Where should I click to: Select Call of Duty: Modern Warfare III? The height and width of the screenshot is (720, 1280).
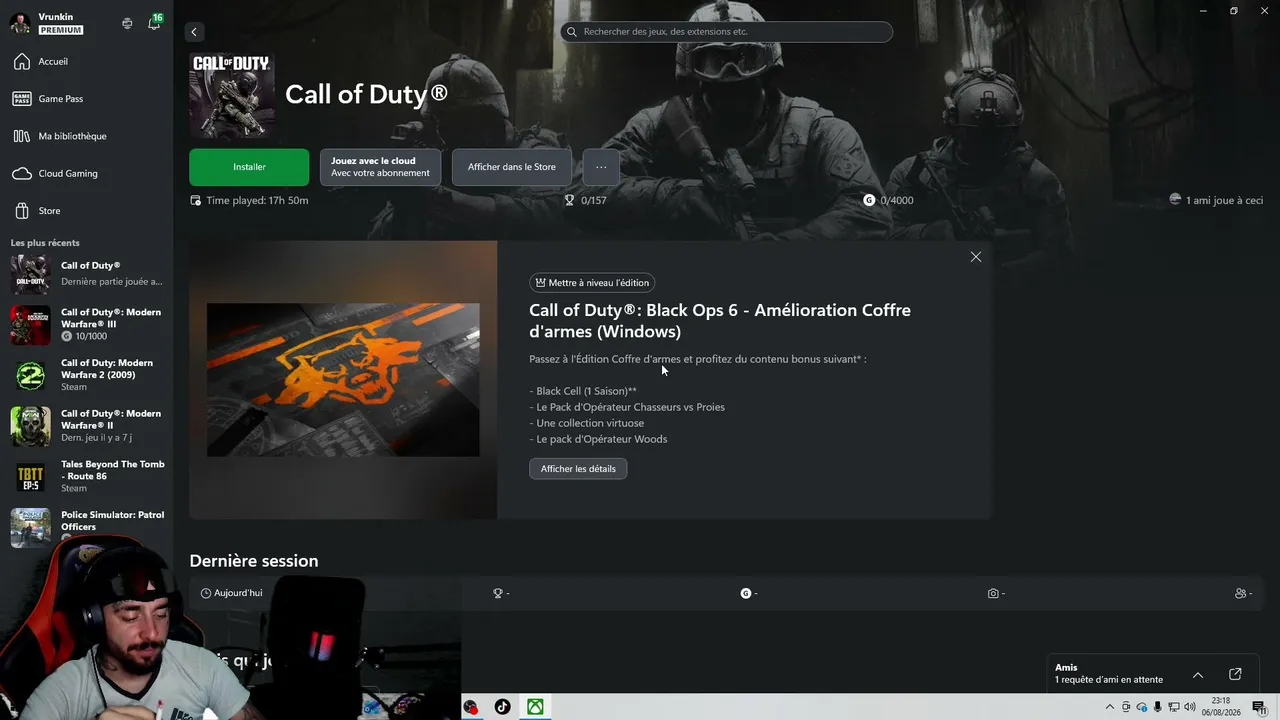(x=86, y=324)
